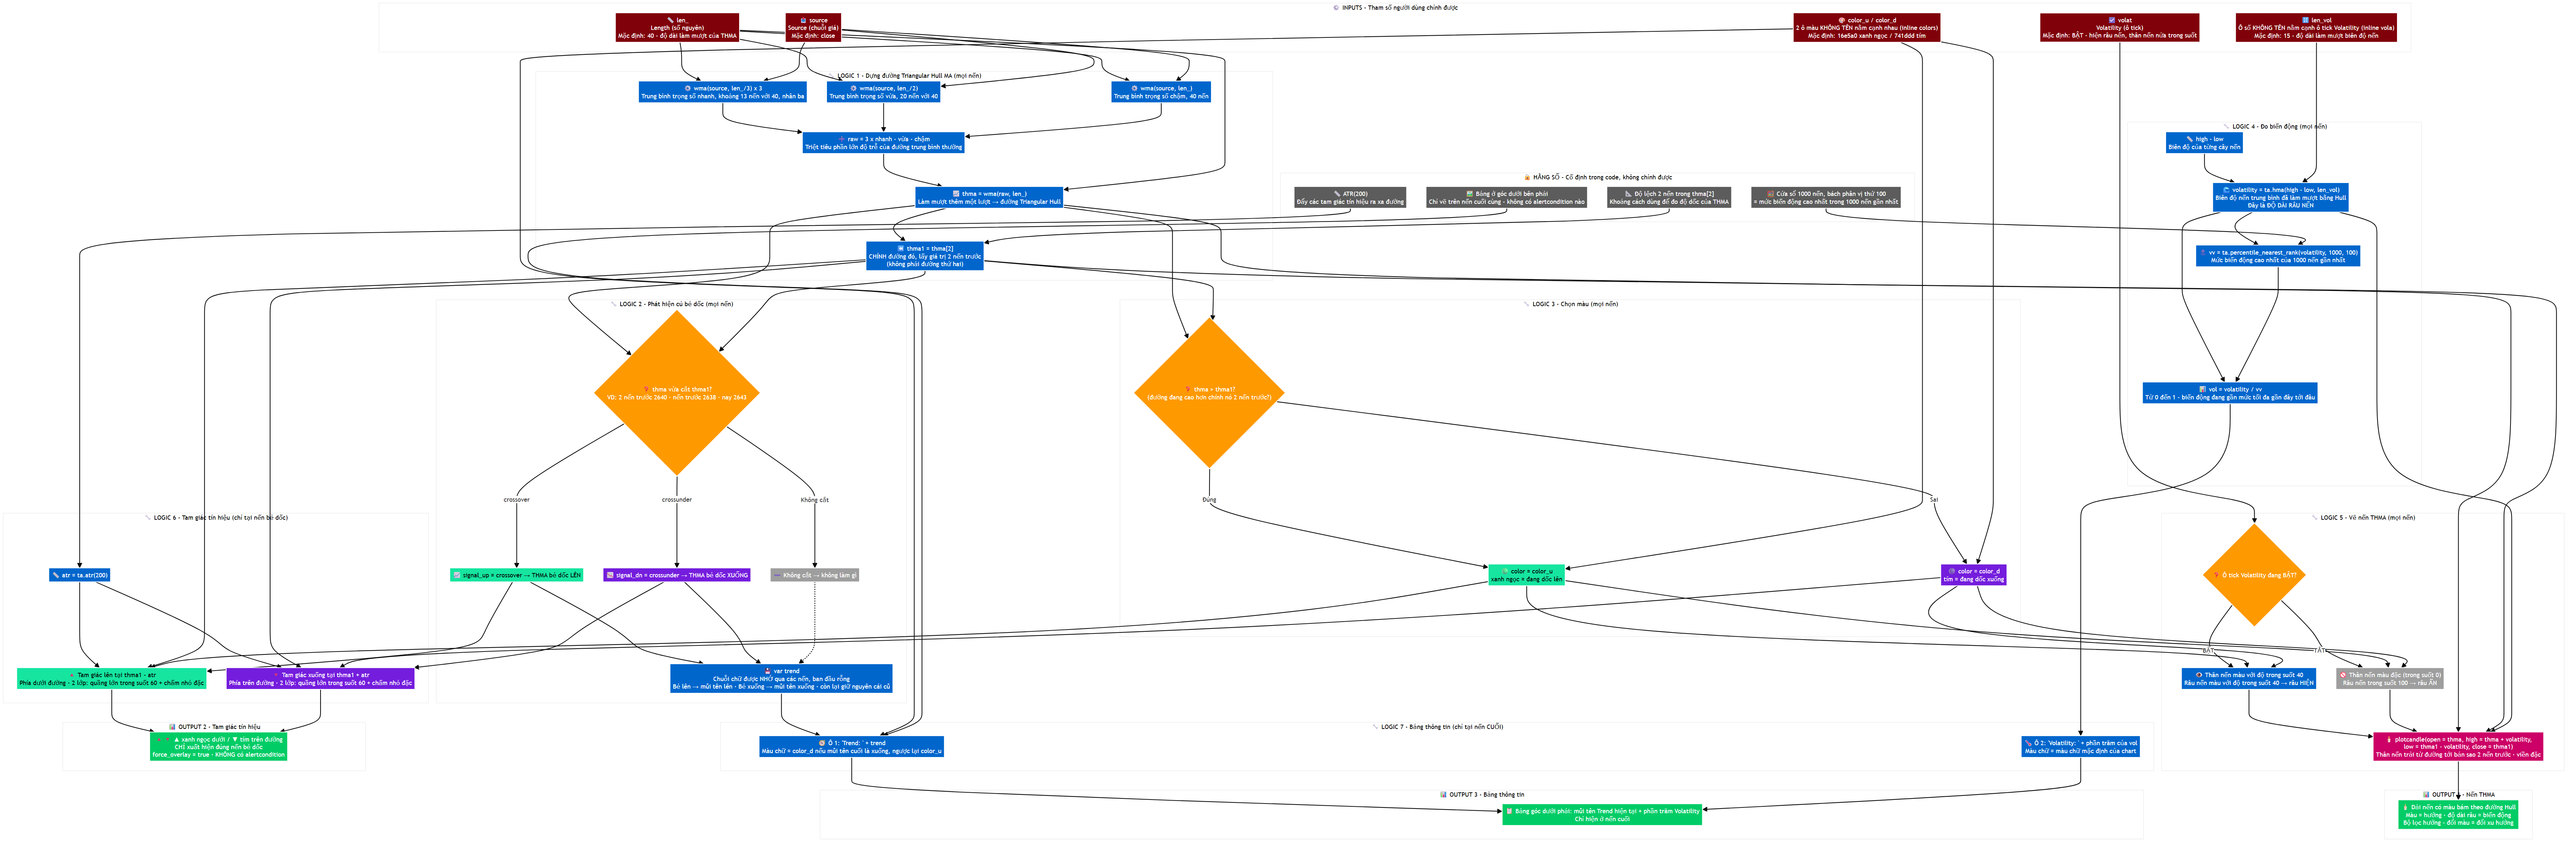The height and width of the screenshot is (846, 2576).
Task: Click the var trend node
Action: pos(781,679)
